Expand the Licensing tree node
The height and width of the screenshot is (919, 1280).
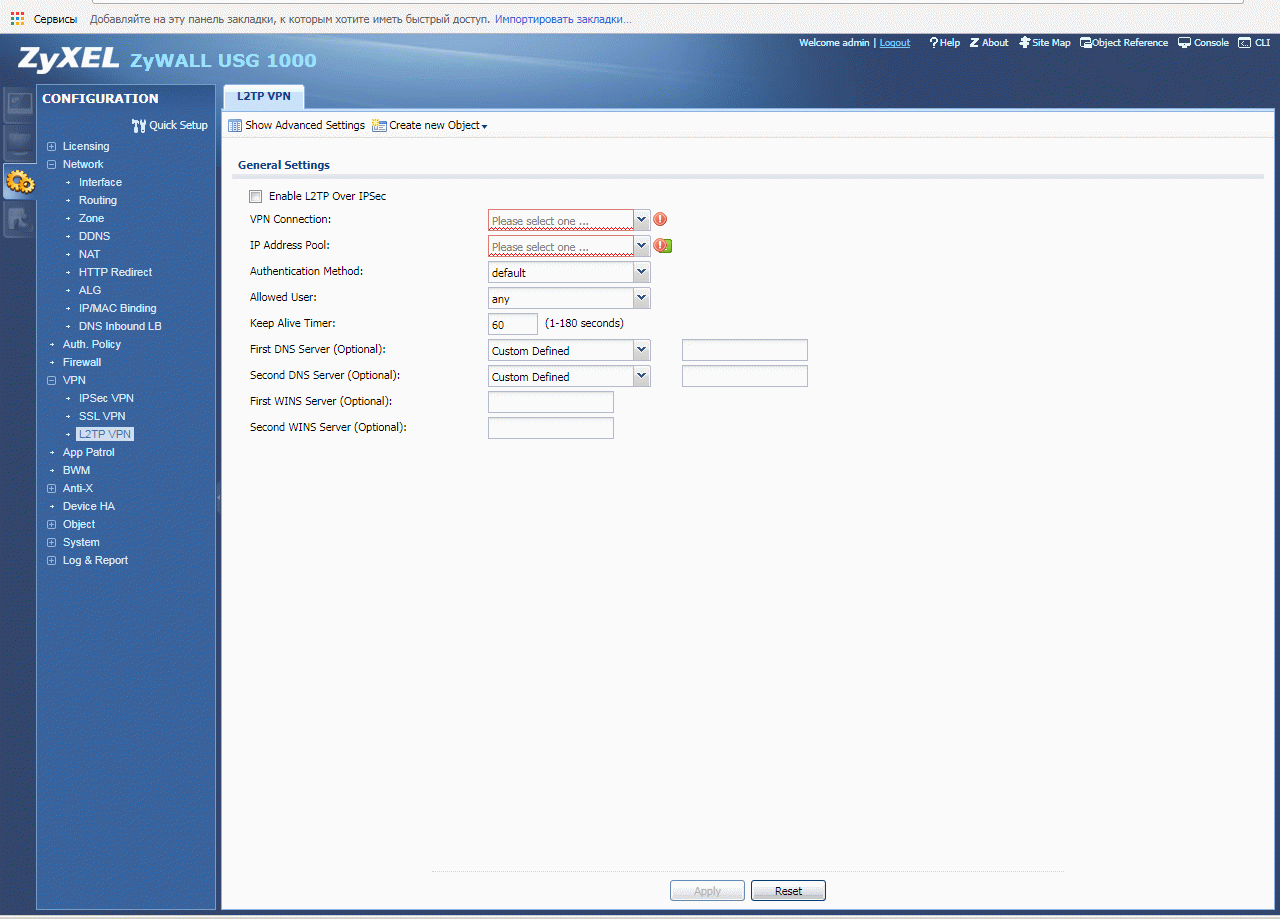coord(52,146)
